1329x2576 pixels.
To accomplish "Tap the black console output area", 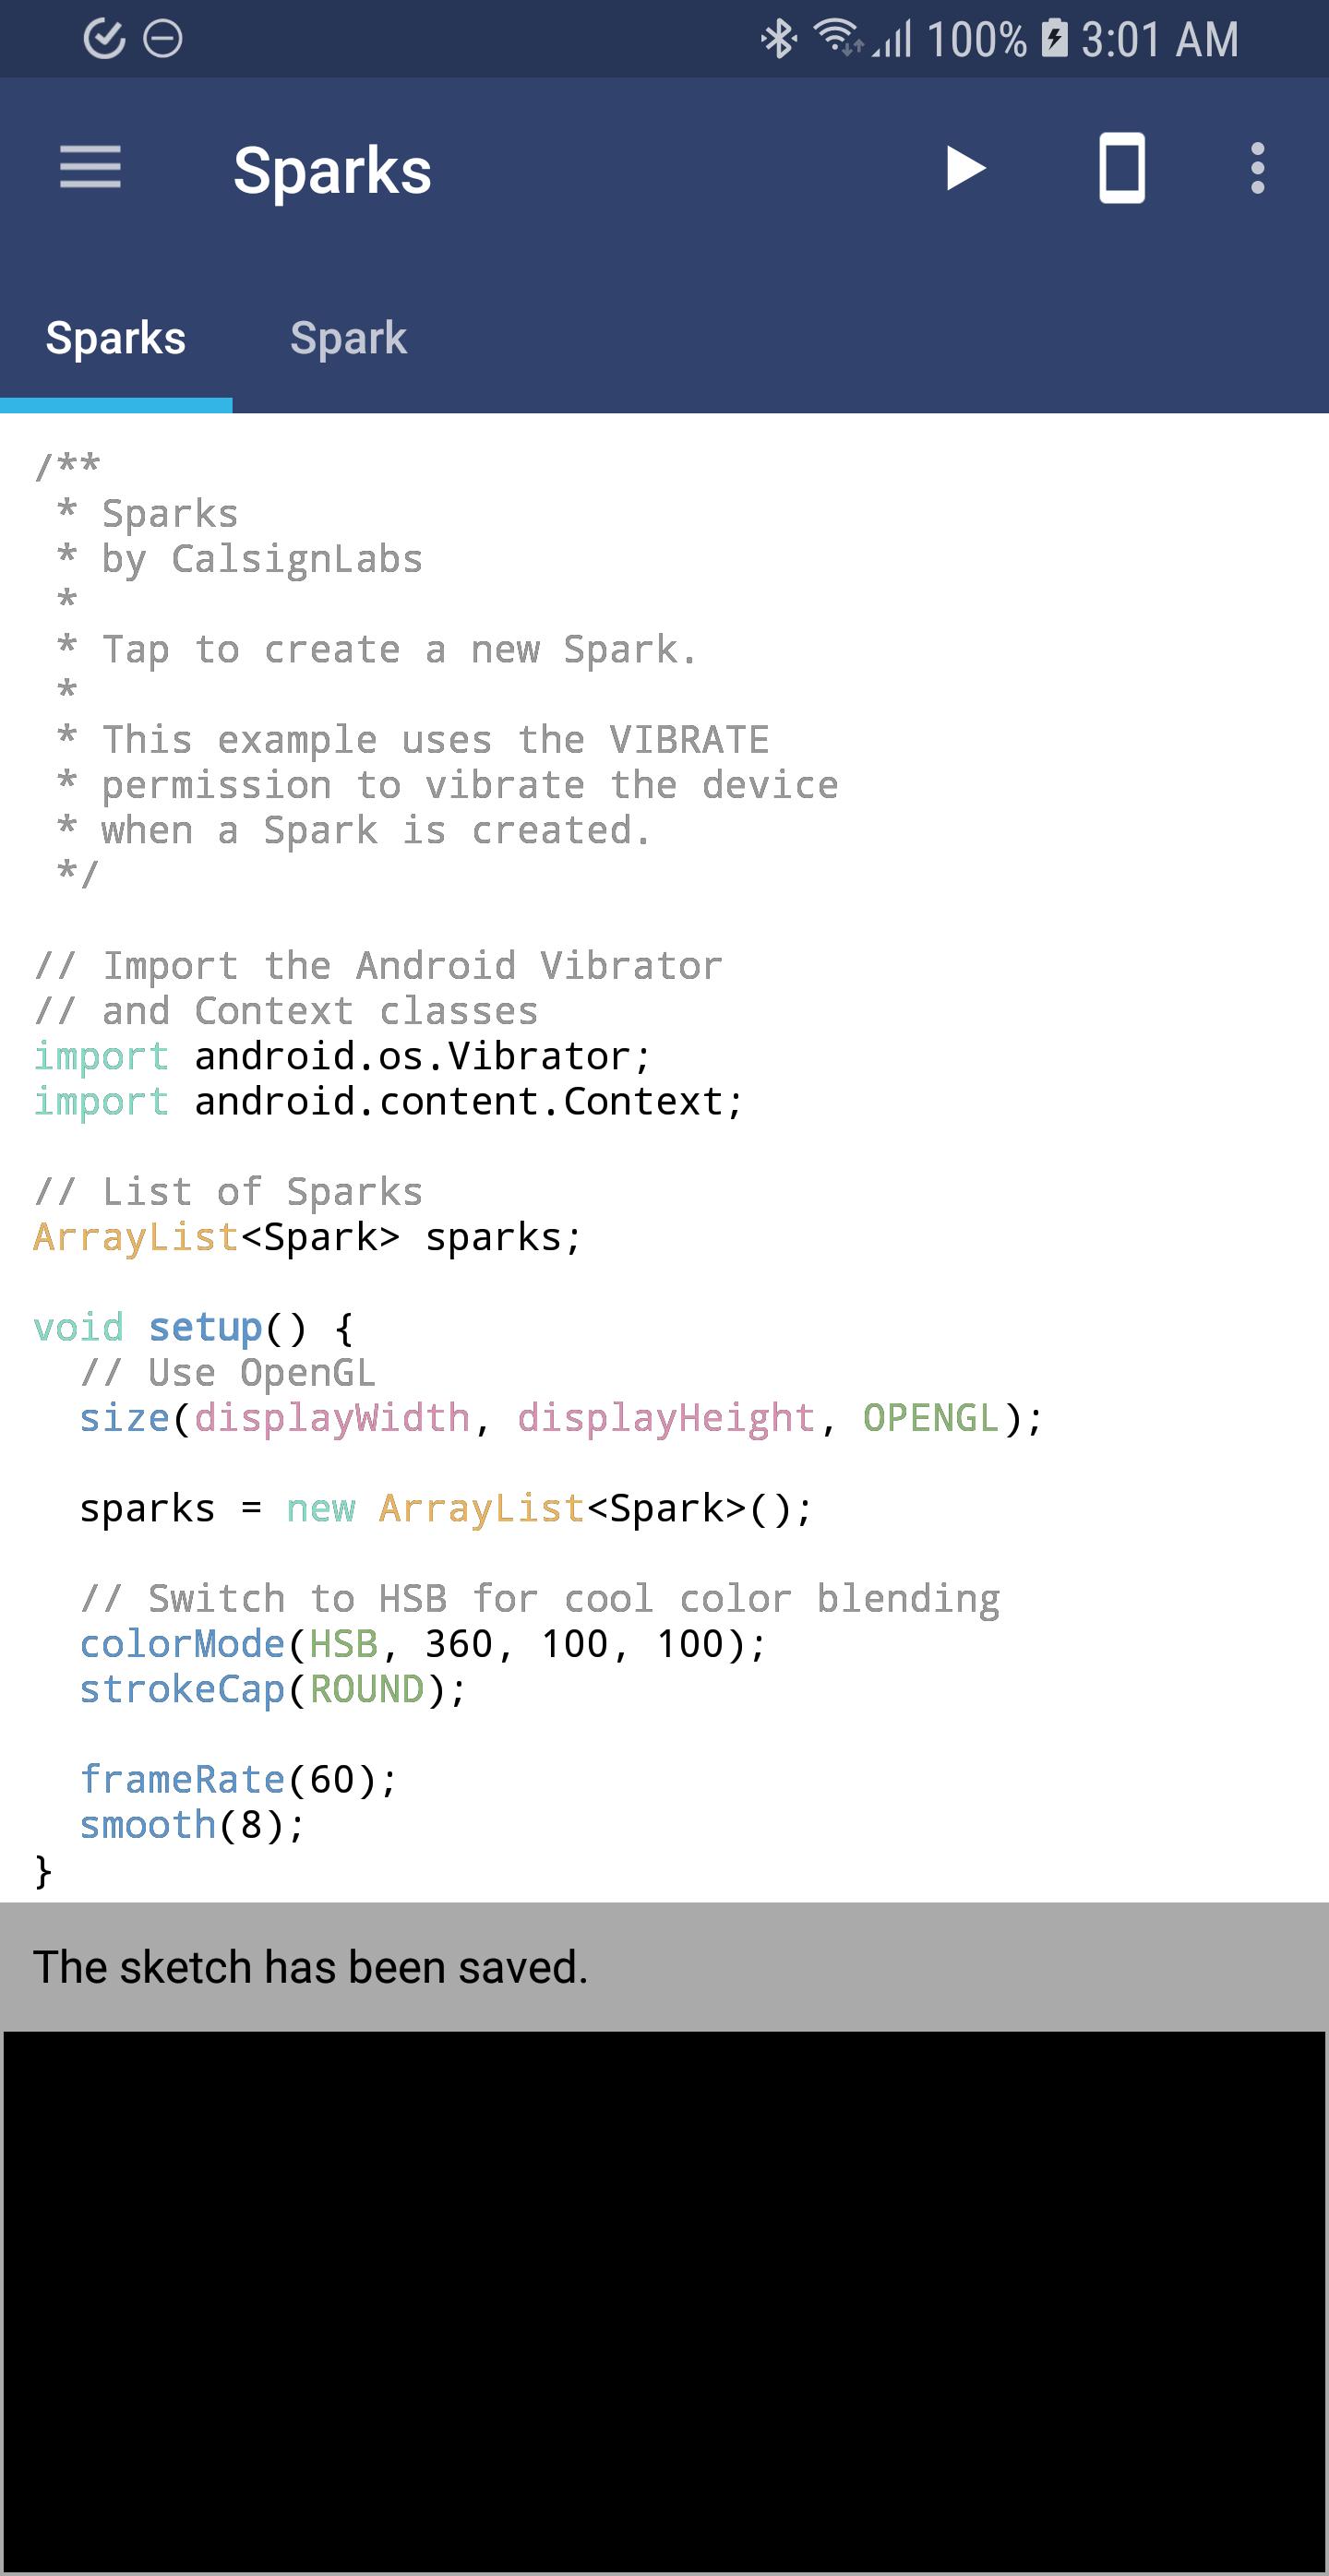I will point(664,2300).
